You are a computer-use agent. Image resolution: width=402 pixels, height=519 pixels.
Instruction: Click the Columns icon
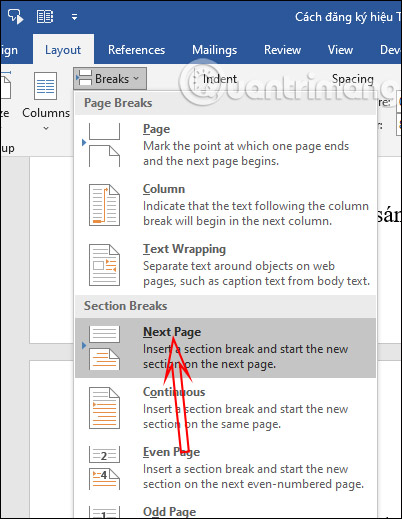[45, 86]
